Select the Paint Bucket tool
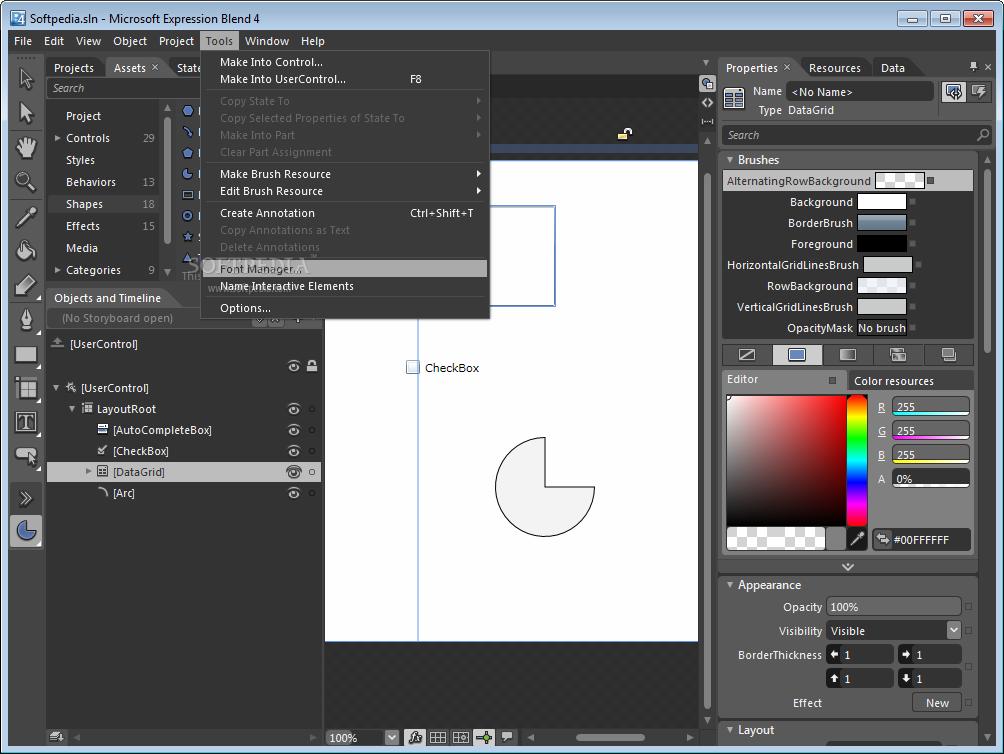 [x=26, y=251]
